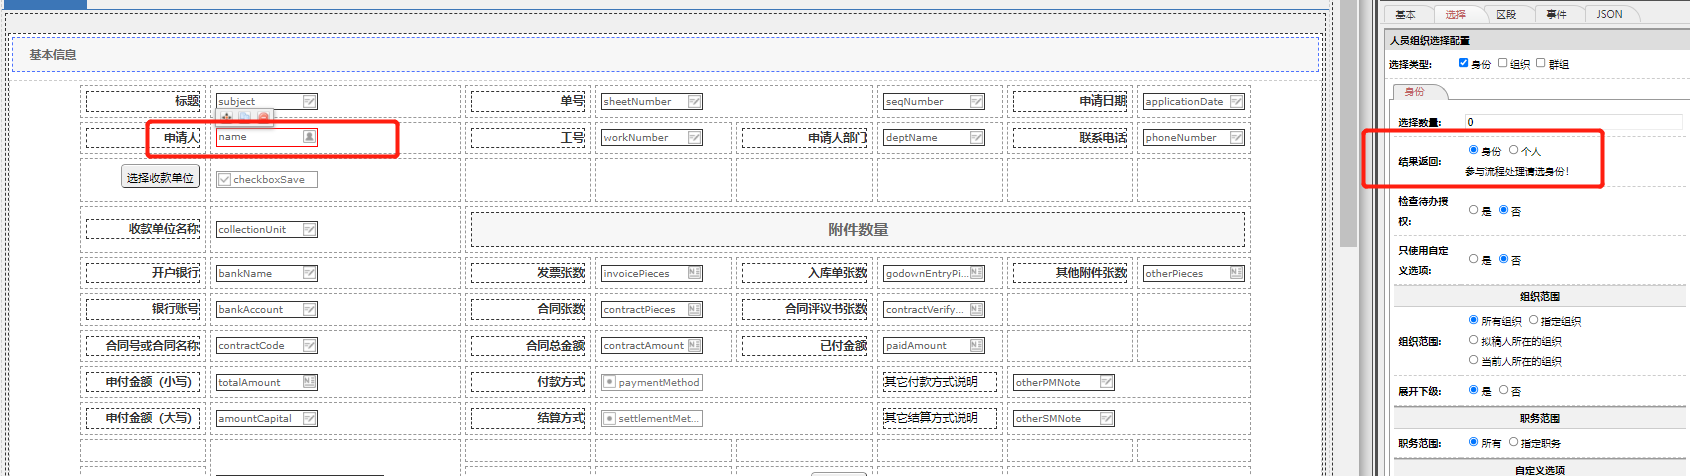Select 当前人所在的组织 option
Image resolution: width=1690 pixels, height=476 pixels.
pyautogui.click(x=1473, y=360)
